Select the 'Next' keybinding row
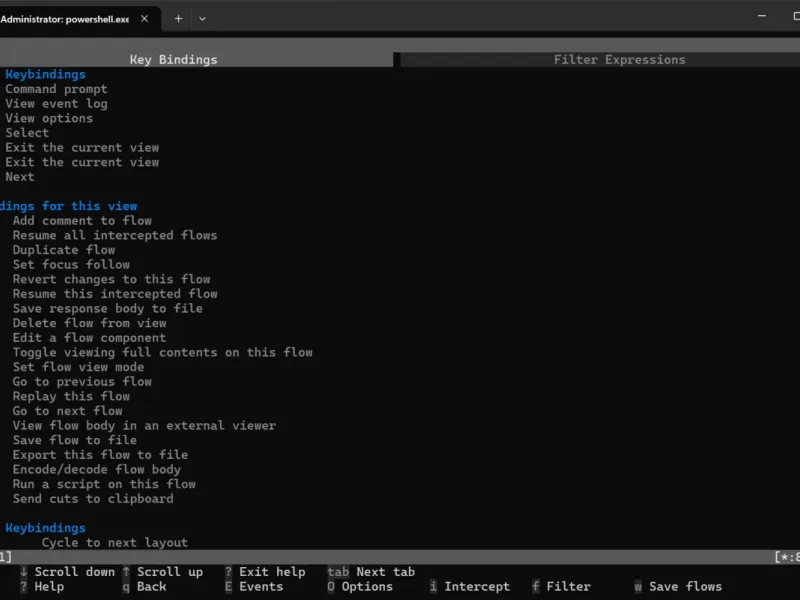800x600 pixels. click(20, 177)
